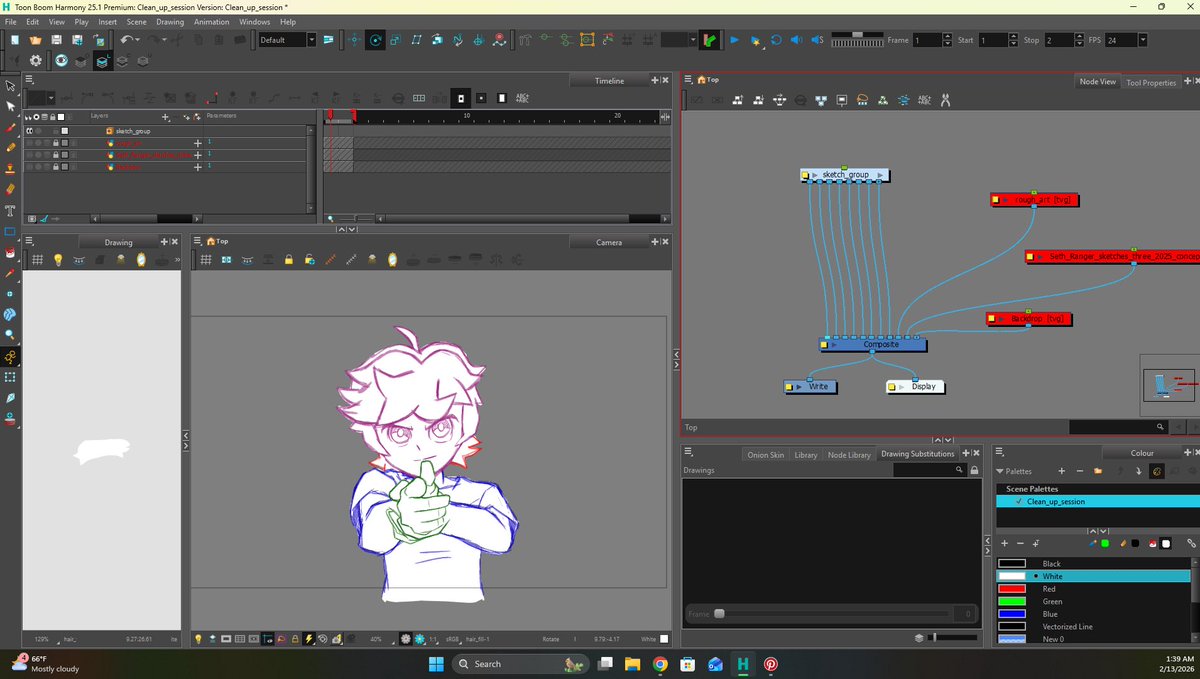Toggle Loop playback icon

[776, 40]
